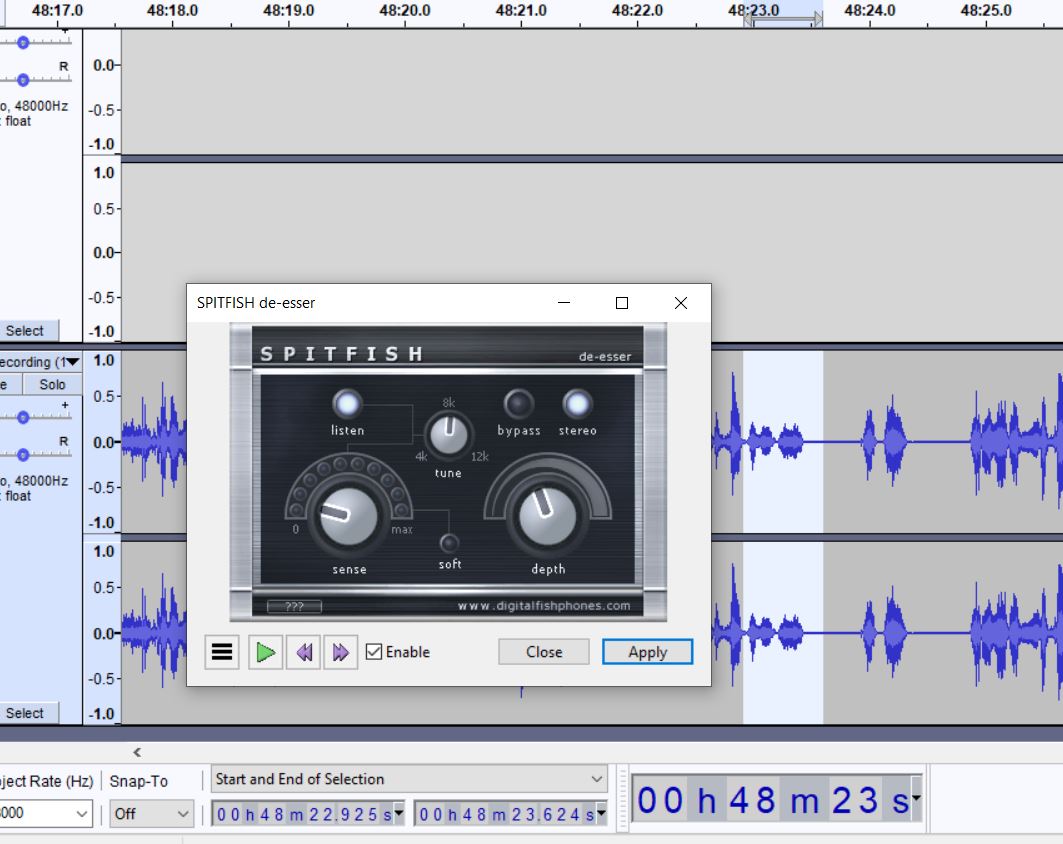Toggle the soft switch
Image resolution: width=1063 pixels, height=844 pixels.
point(449,543)
